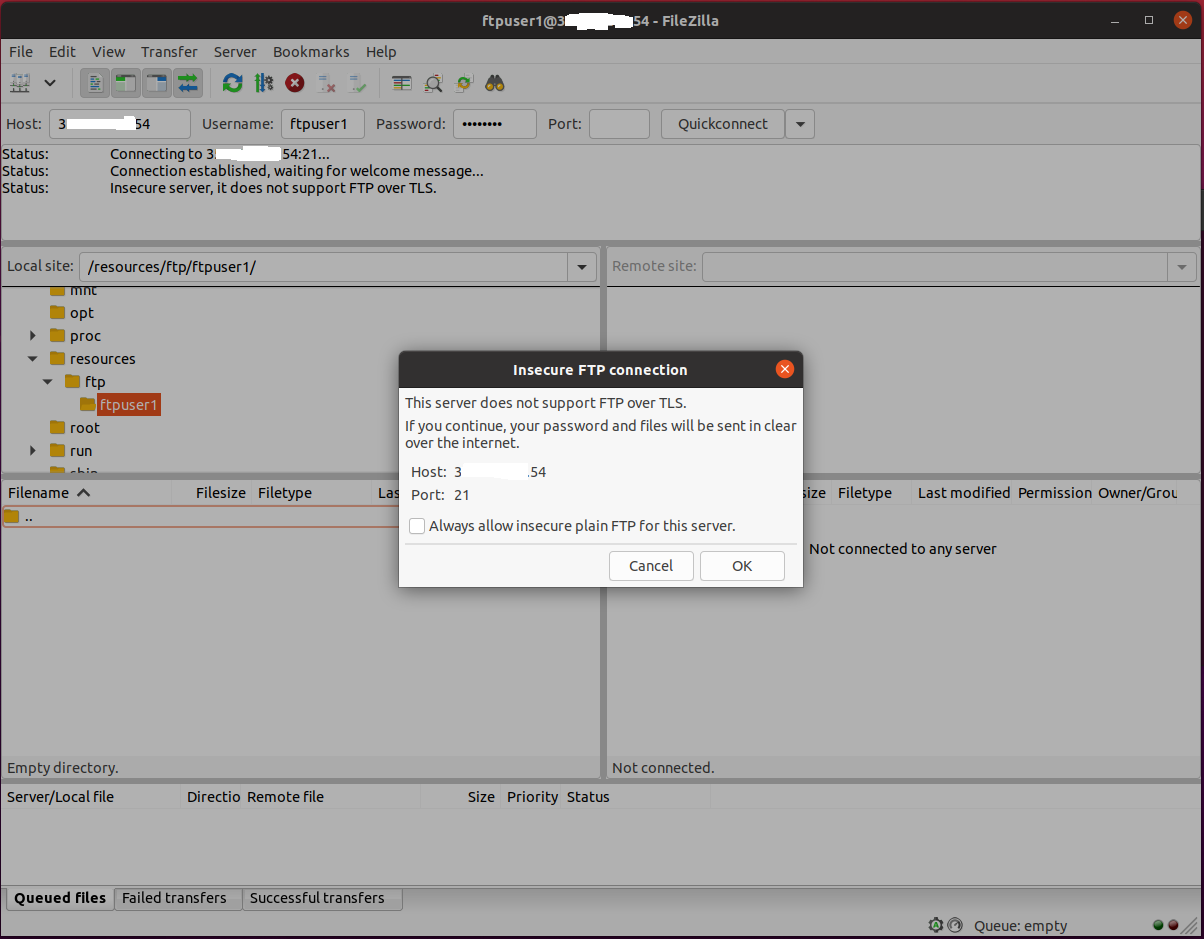This screenshot has width=1204, height=939.
Task: Expand the proc folder in tree
Action: pos(33,336)
